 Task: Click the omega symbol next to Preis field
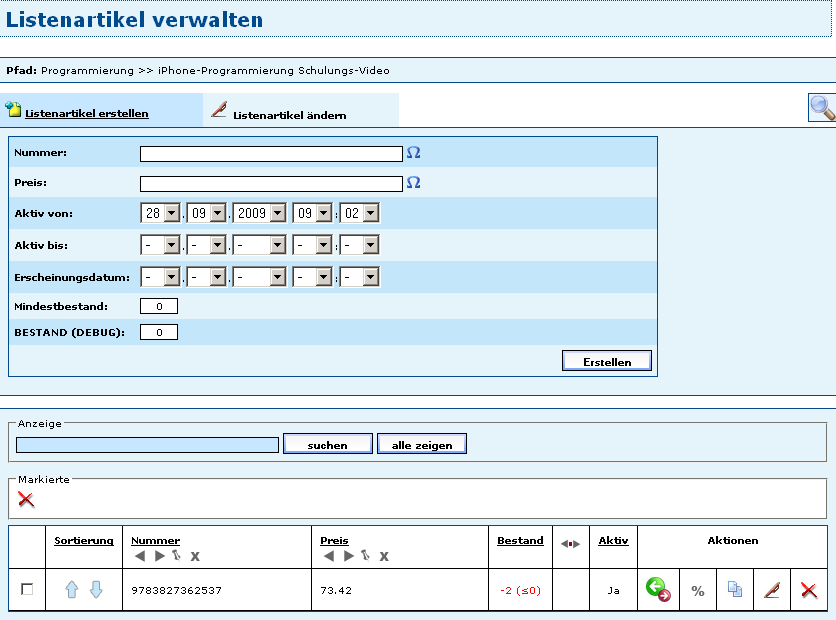413,183
